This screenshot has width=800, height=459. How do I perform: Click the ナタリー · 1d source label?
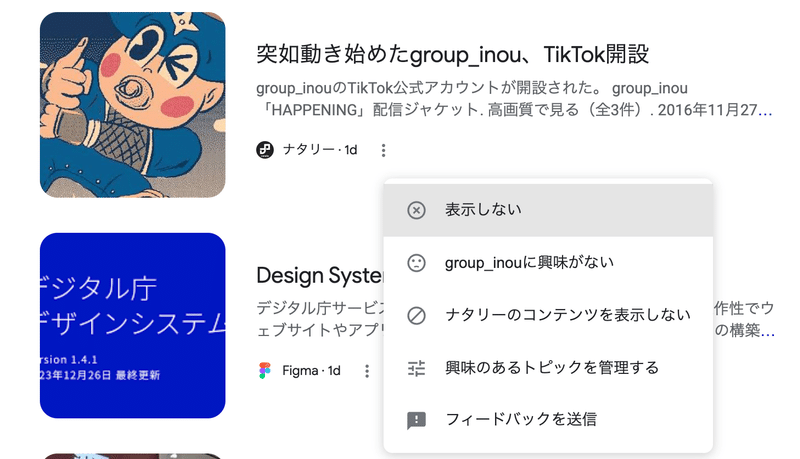click(x=320, y=150)
